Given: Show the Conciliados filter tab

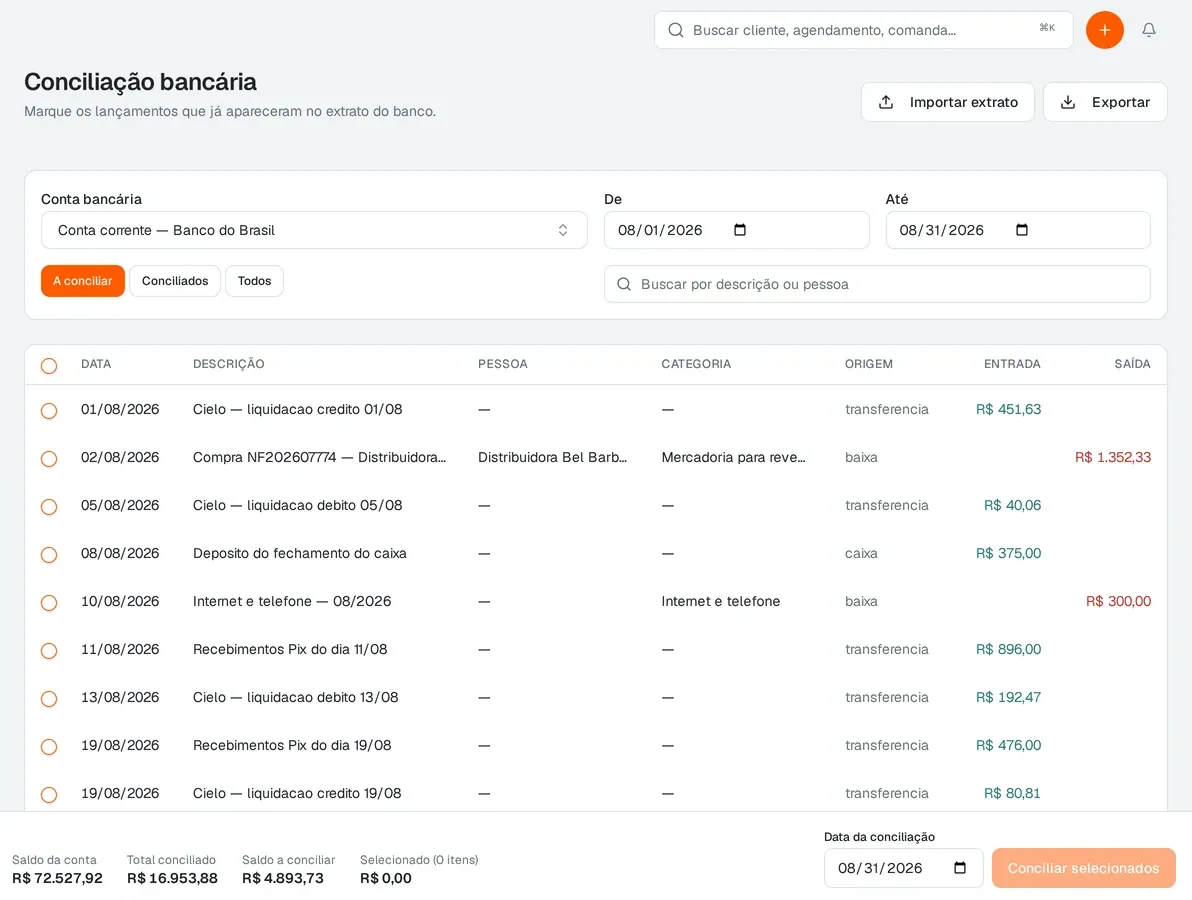Looking at the screenshot, I should (x=175, y=281).
